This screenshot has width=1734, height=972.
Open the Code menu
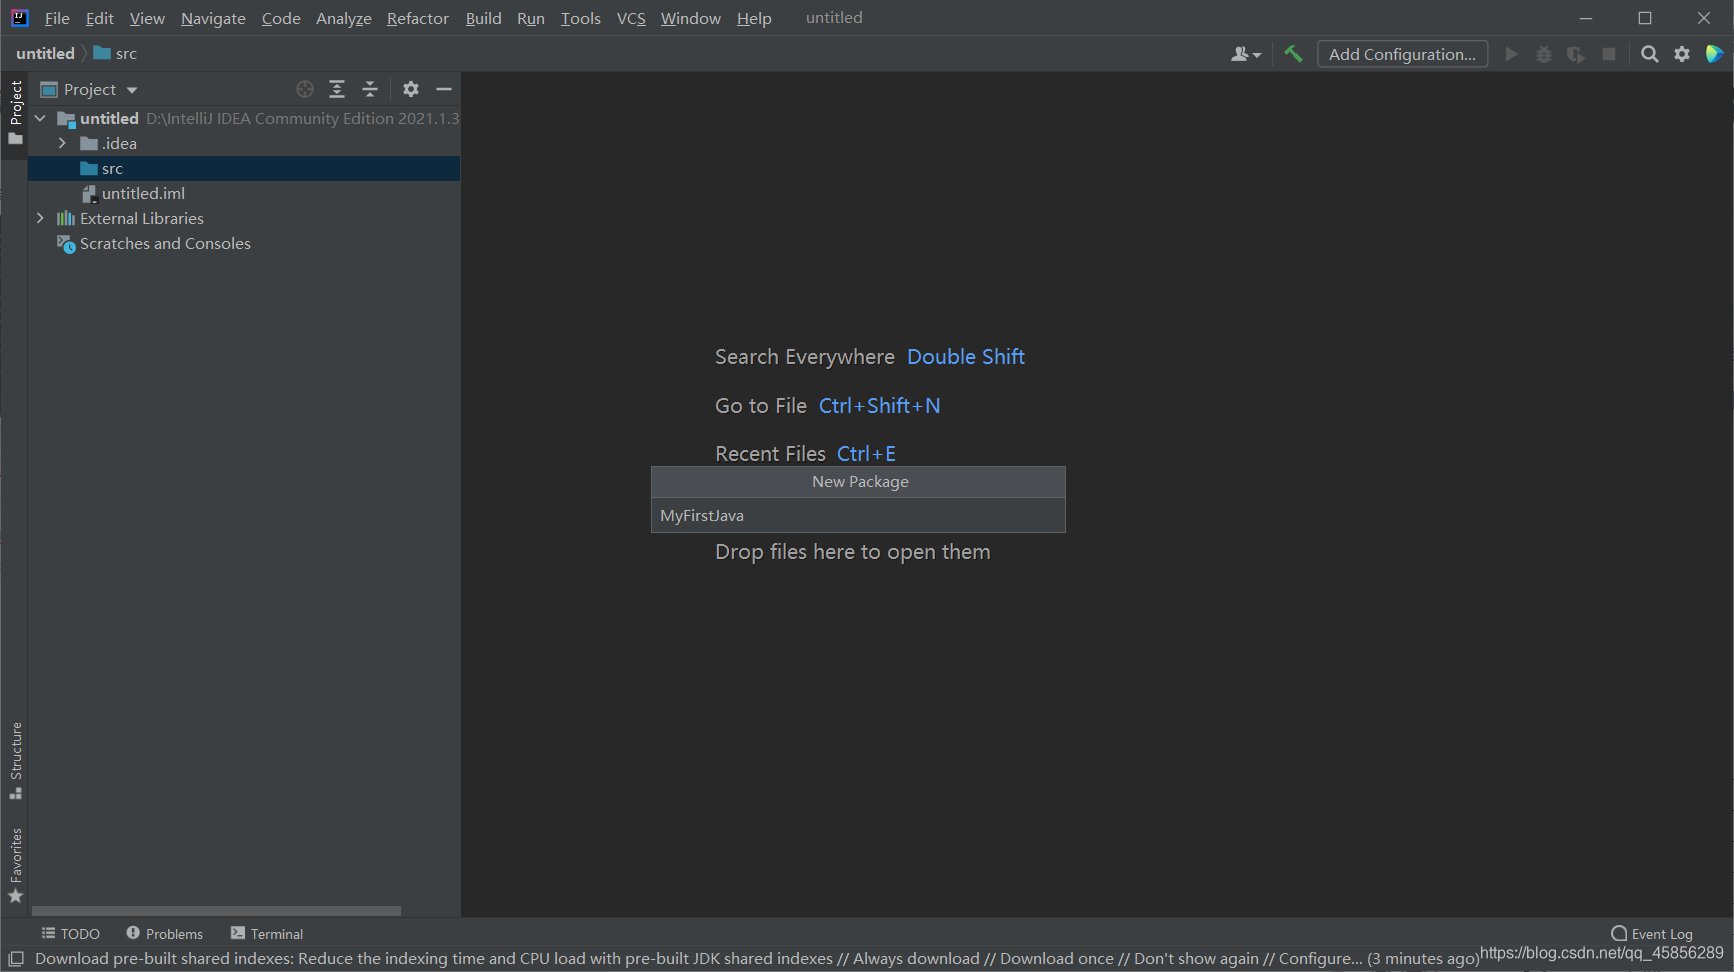(281, 18)
